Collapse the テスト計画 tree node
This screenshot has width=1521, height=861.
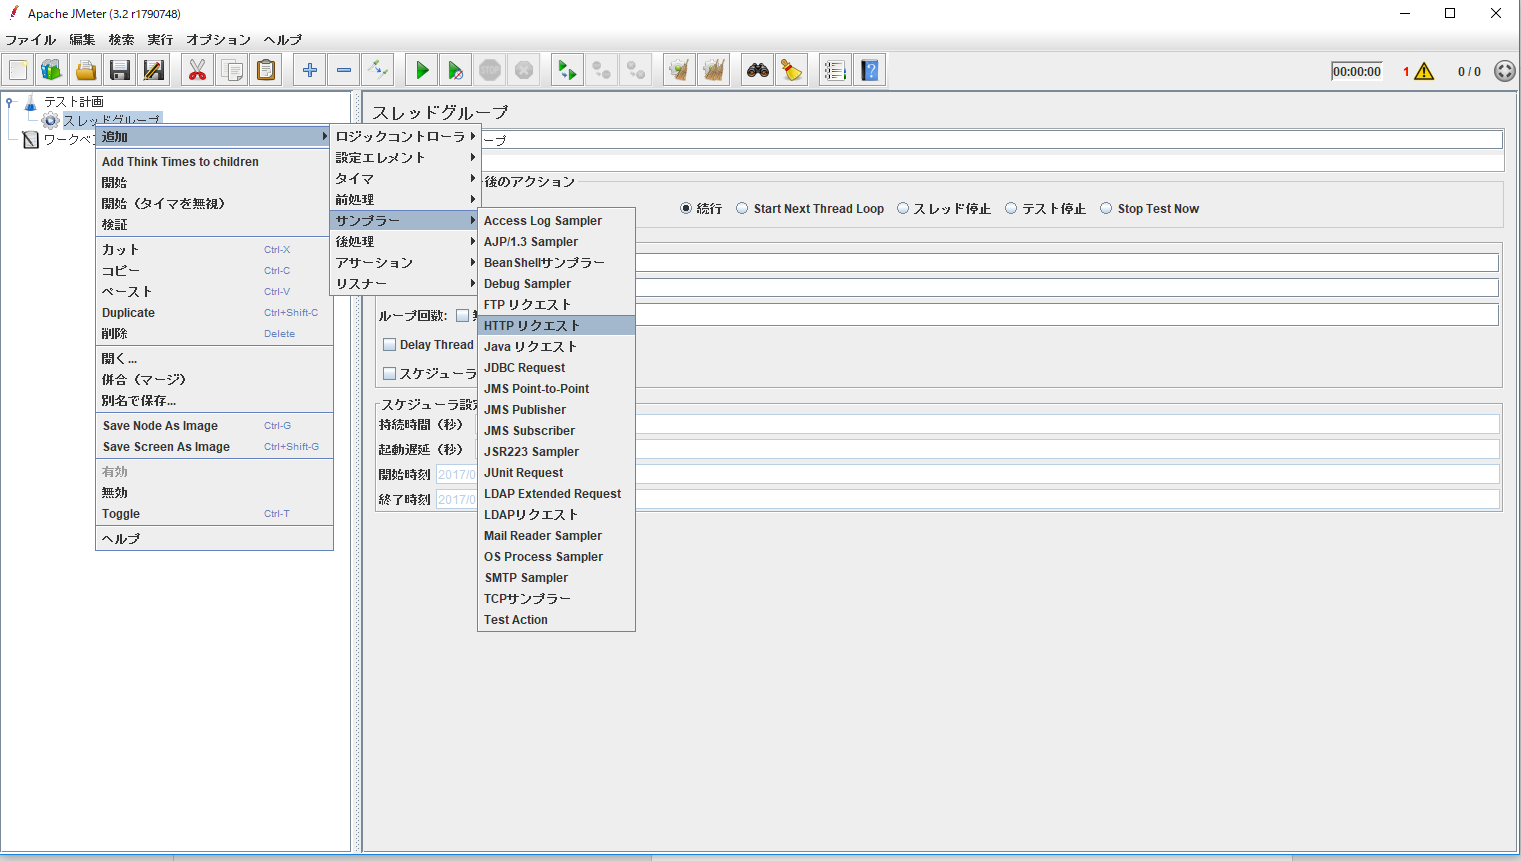click(x=10, y=100)
